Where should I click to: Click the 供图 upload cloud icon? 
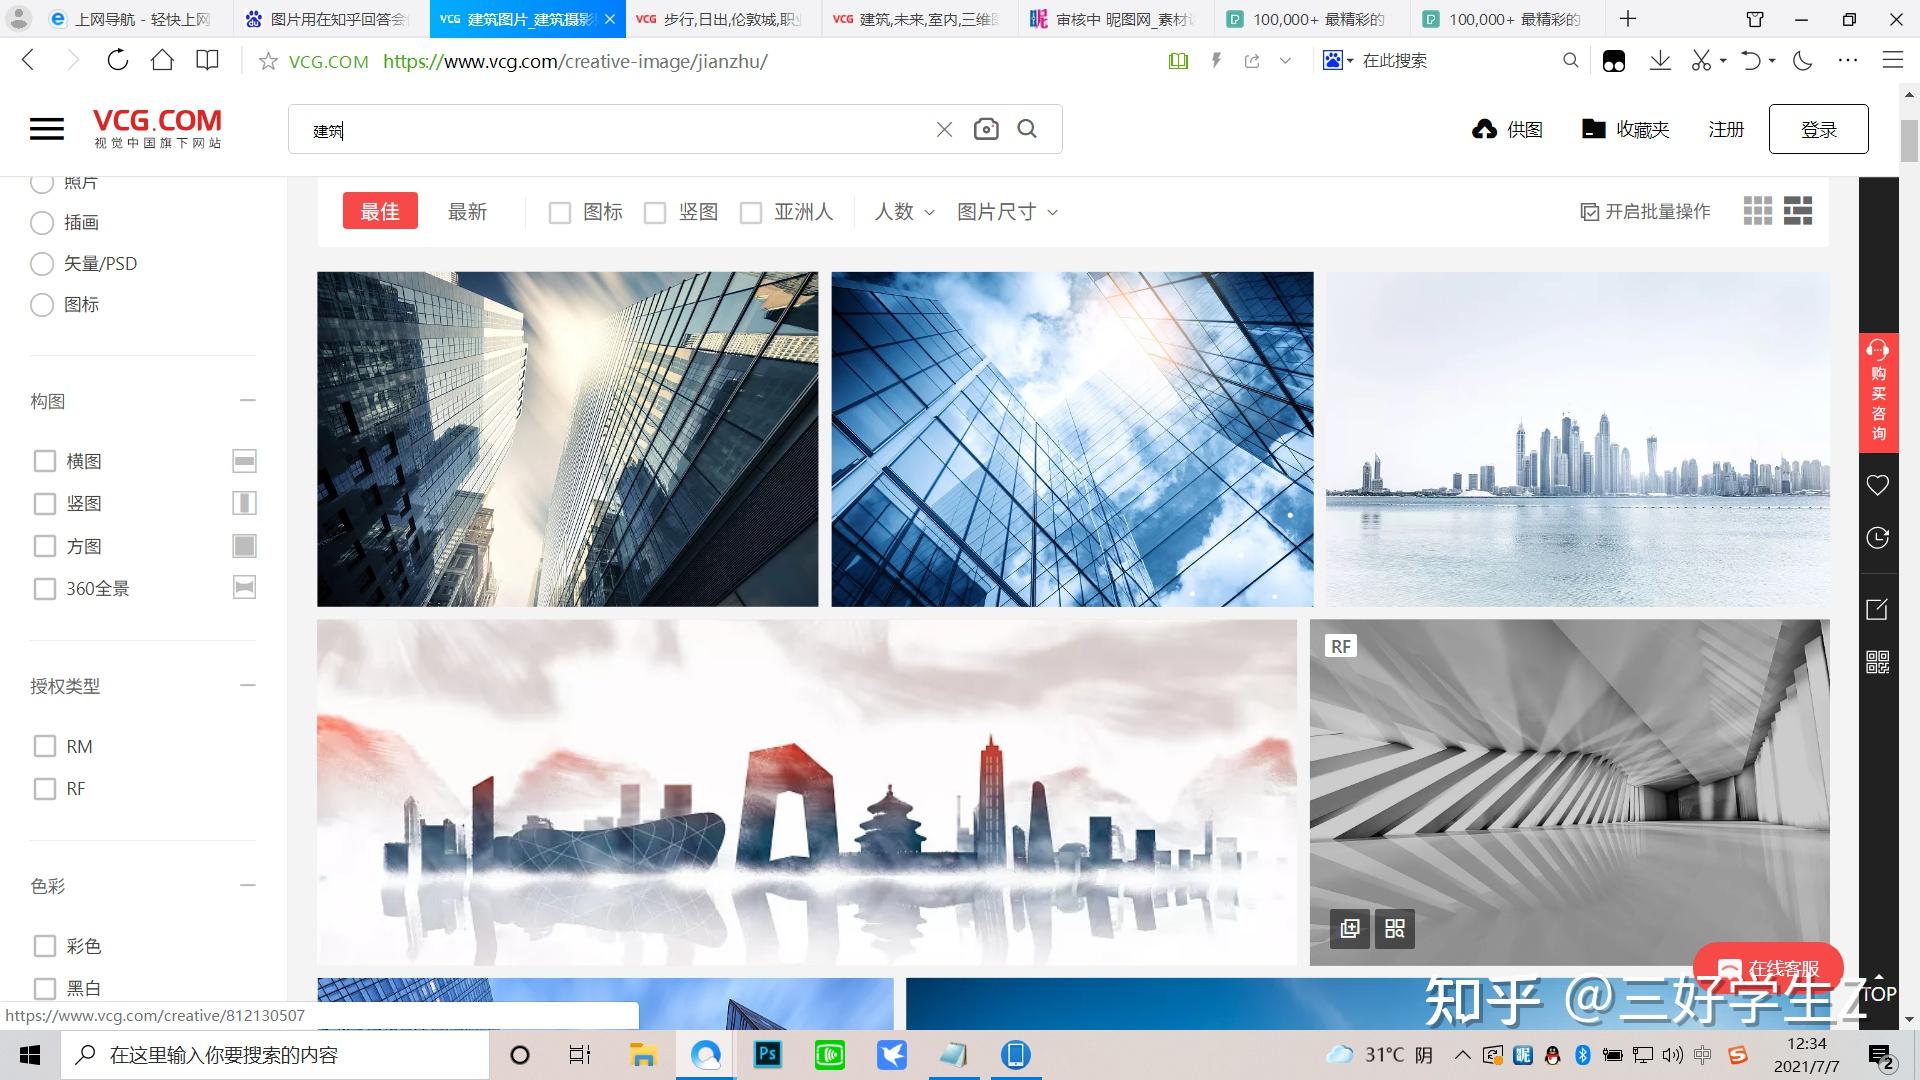[1485, 129]
